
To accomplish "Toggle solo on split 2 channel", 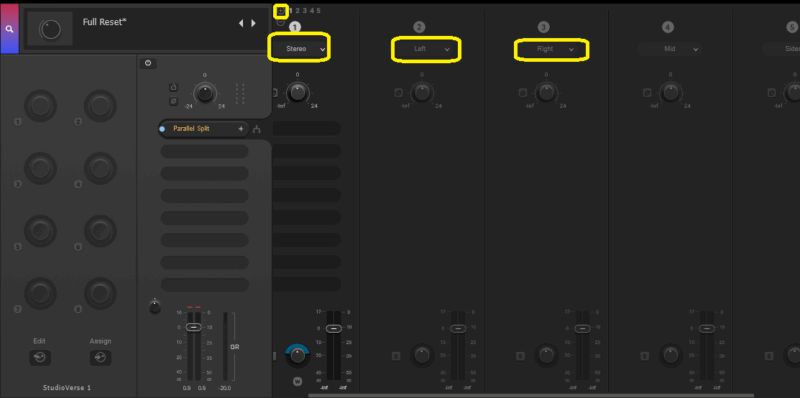I will click(396, 356).
